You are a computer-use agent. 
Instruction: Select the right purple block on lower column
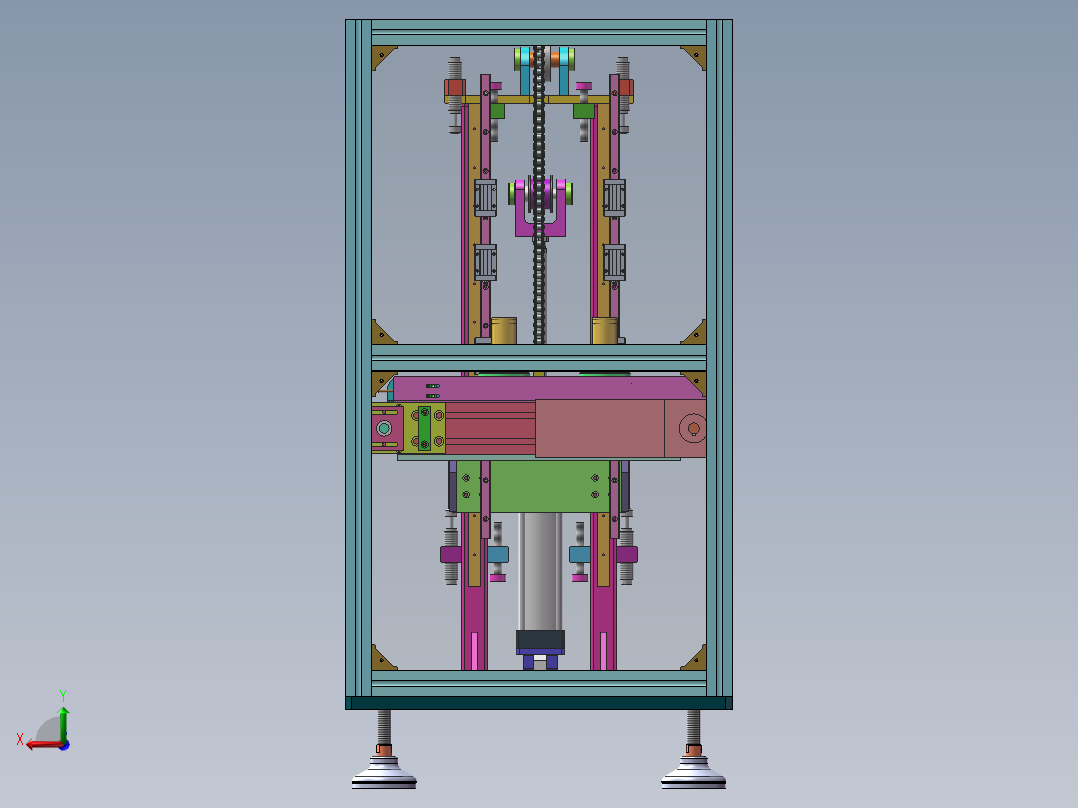pyautogui.click(x=627, y=554)
